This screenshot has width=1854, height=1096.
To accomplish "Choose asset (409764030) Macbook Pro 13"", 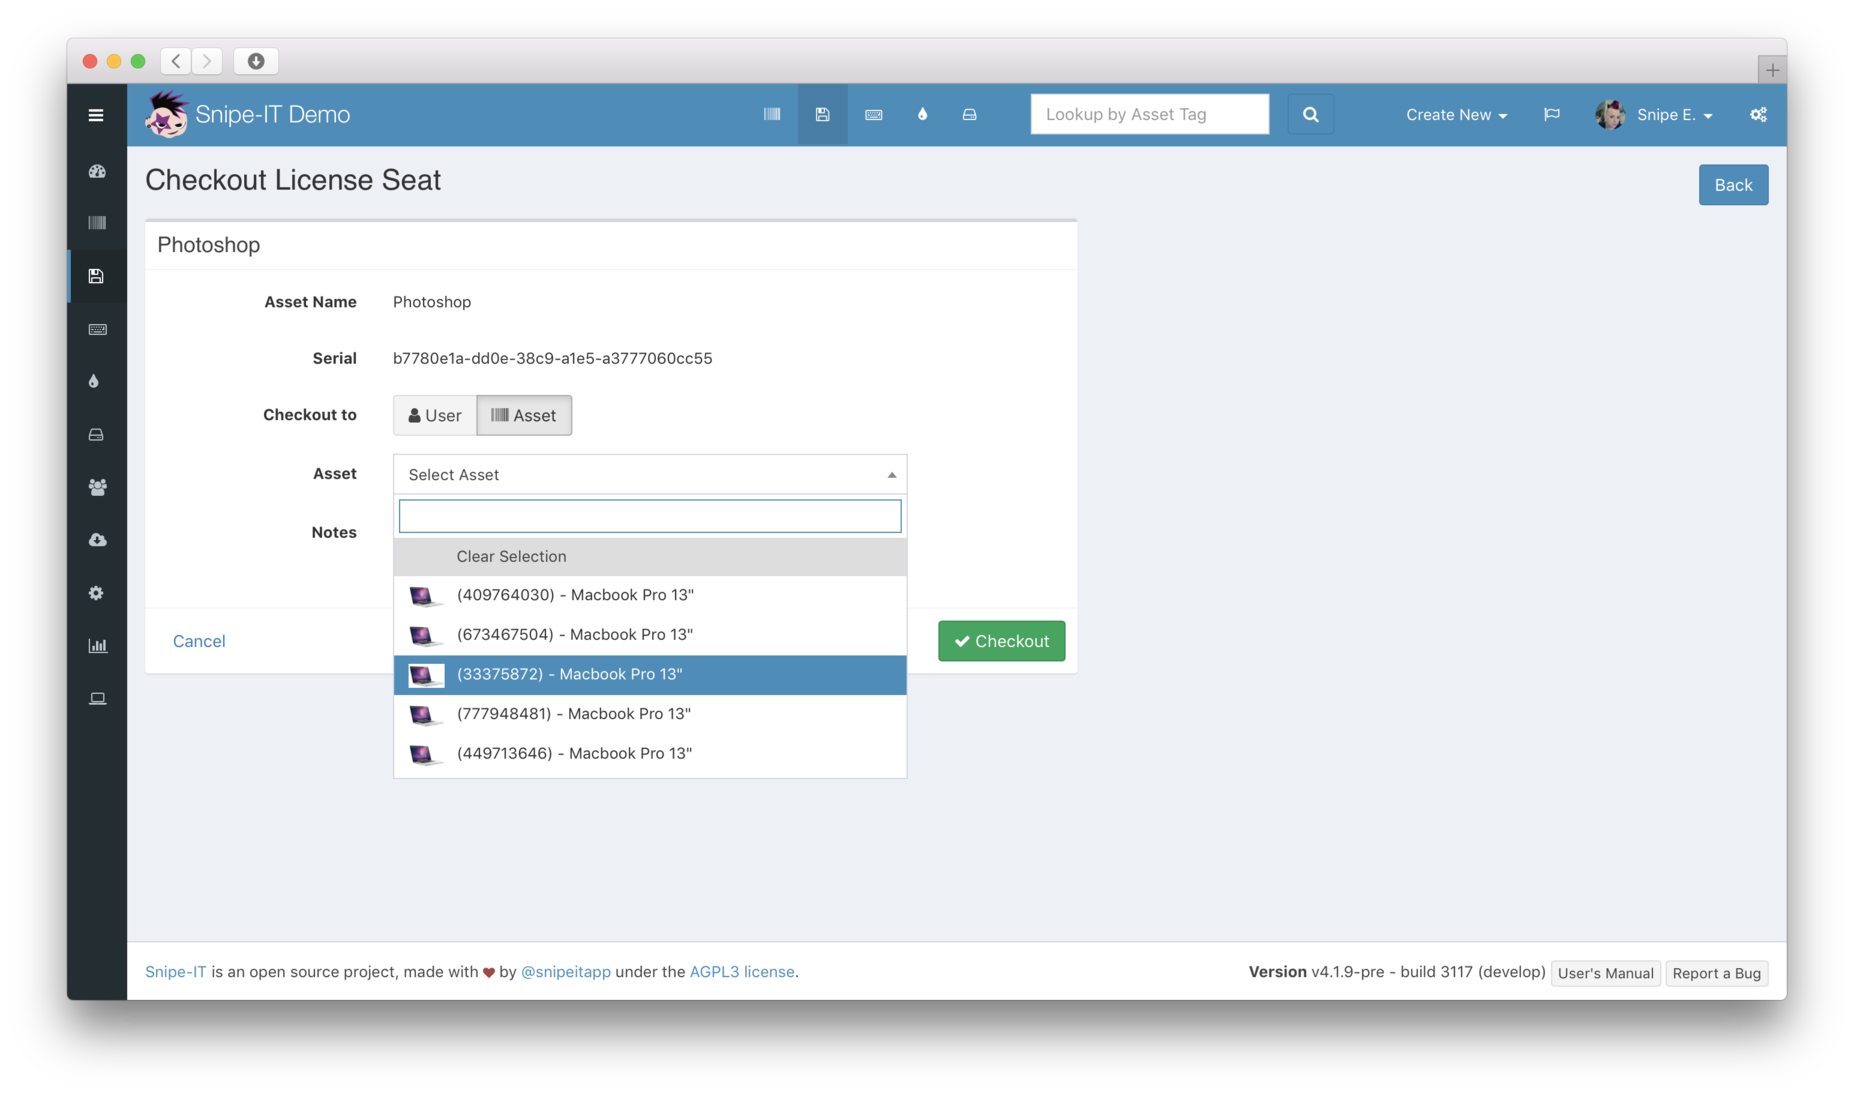I will point(650,595).
